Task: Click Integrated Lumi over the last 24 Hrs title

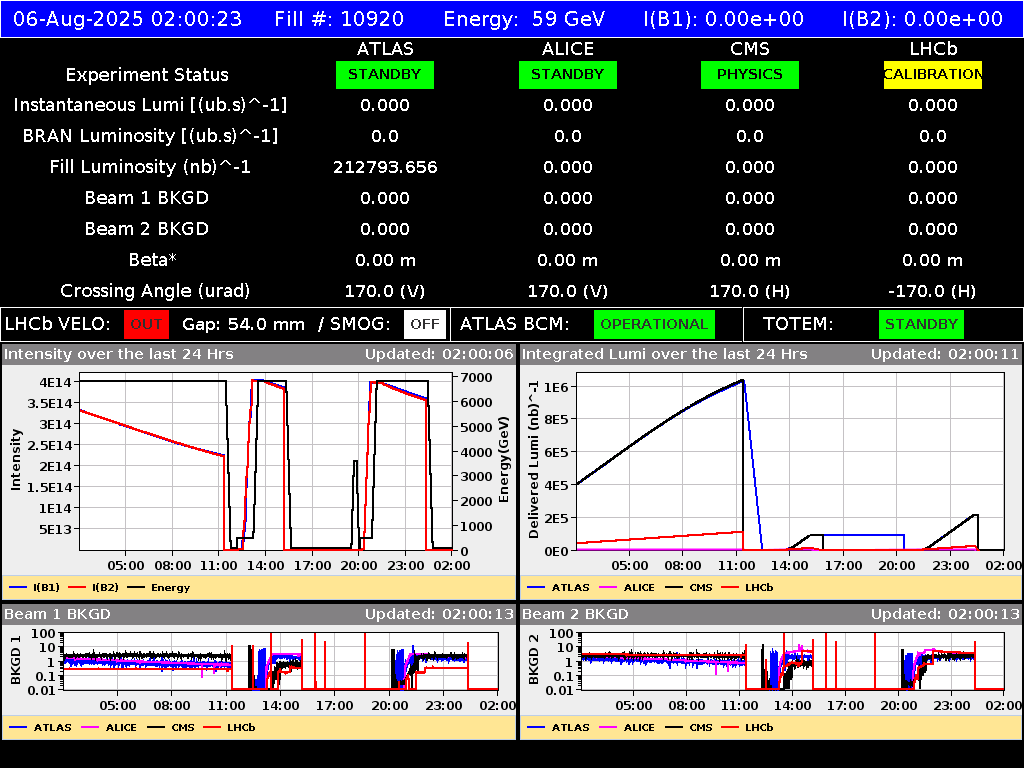Action: click(x=665, y=354)
